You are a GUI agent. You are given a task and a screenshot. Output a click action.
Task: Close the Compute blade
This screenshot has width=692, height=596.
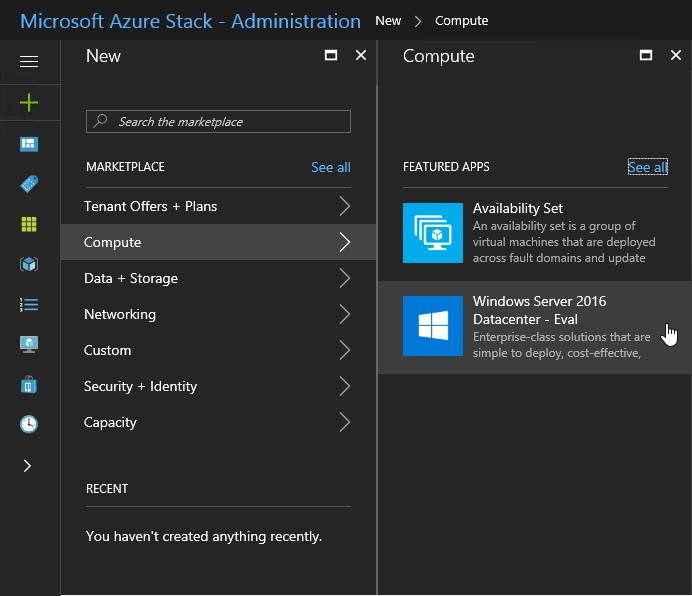pos(676,55)
